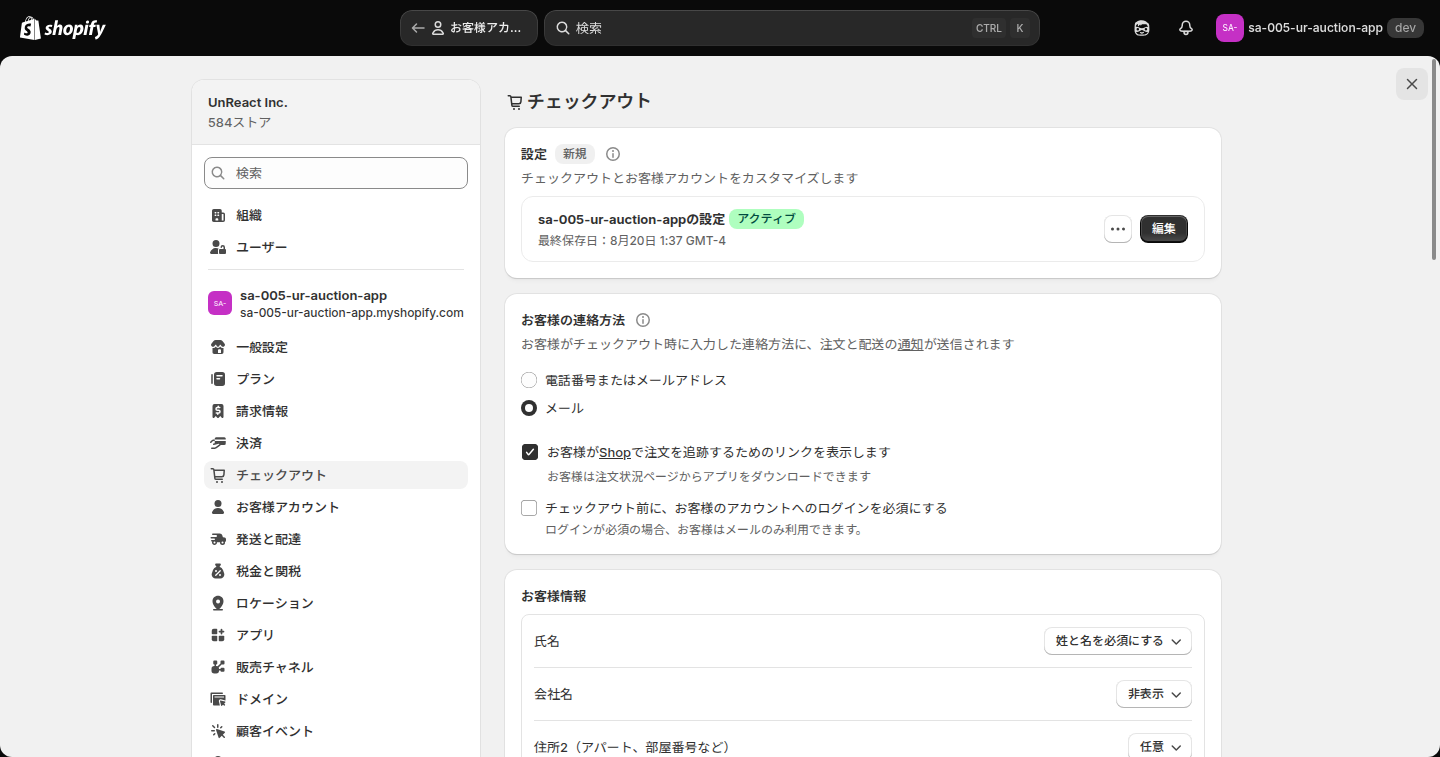
Task: Open the 氏名 dropdown 姓と名を必須にする
Action: [x=1118, y=641]
